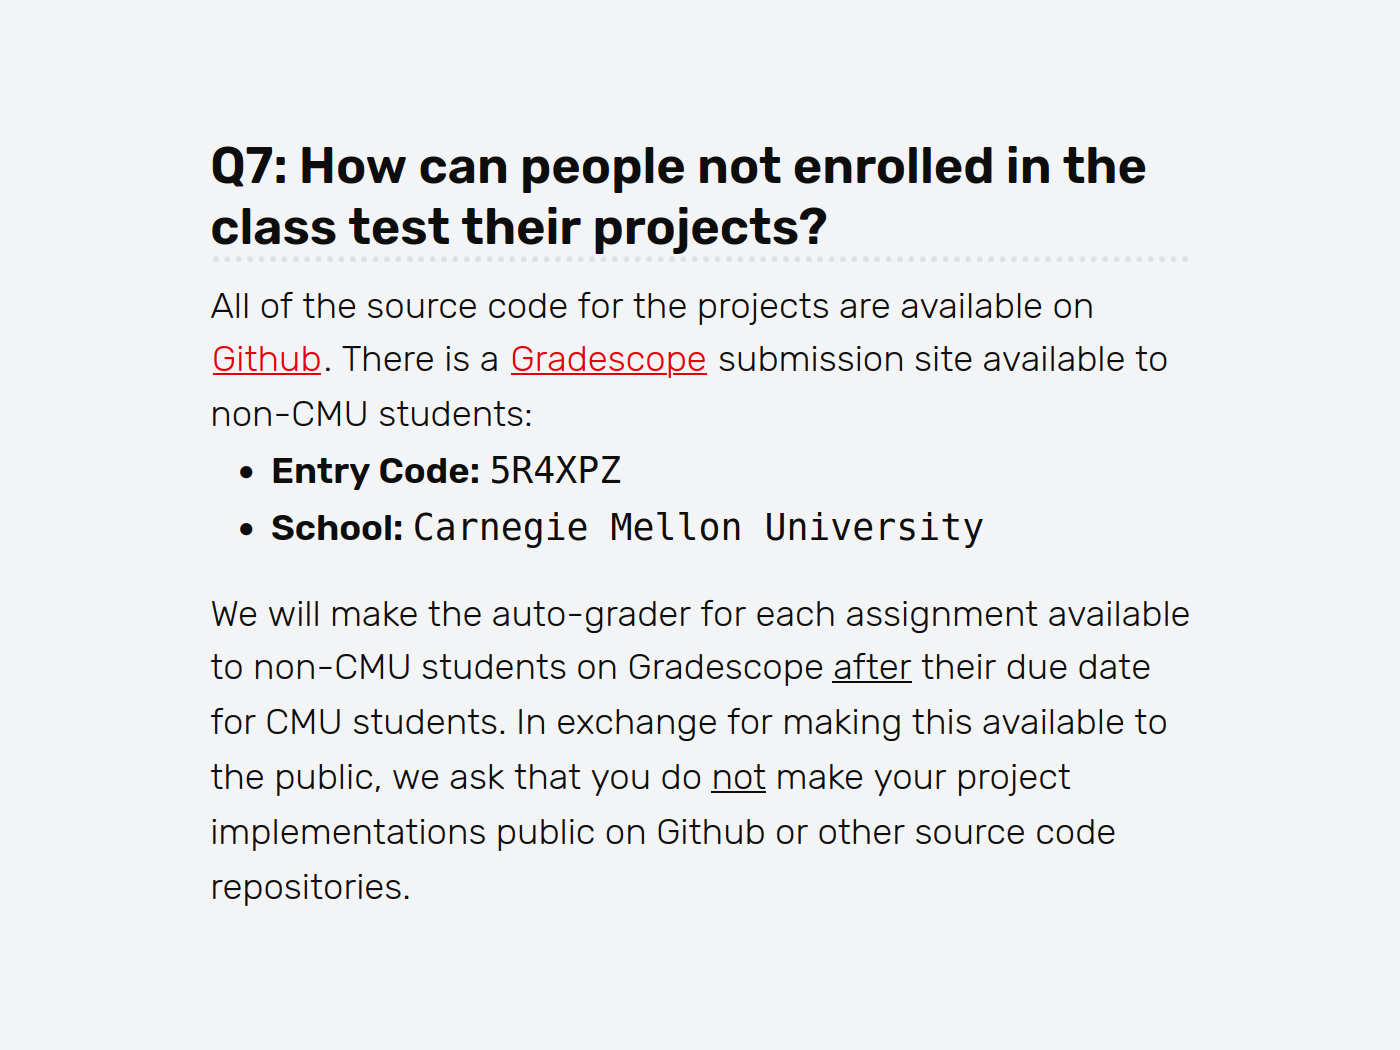Screen dimensions: 1400x1050
Task: Click the phrase submission site available to
Action: (943, 359)
